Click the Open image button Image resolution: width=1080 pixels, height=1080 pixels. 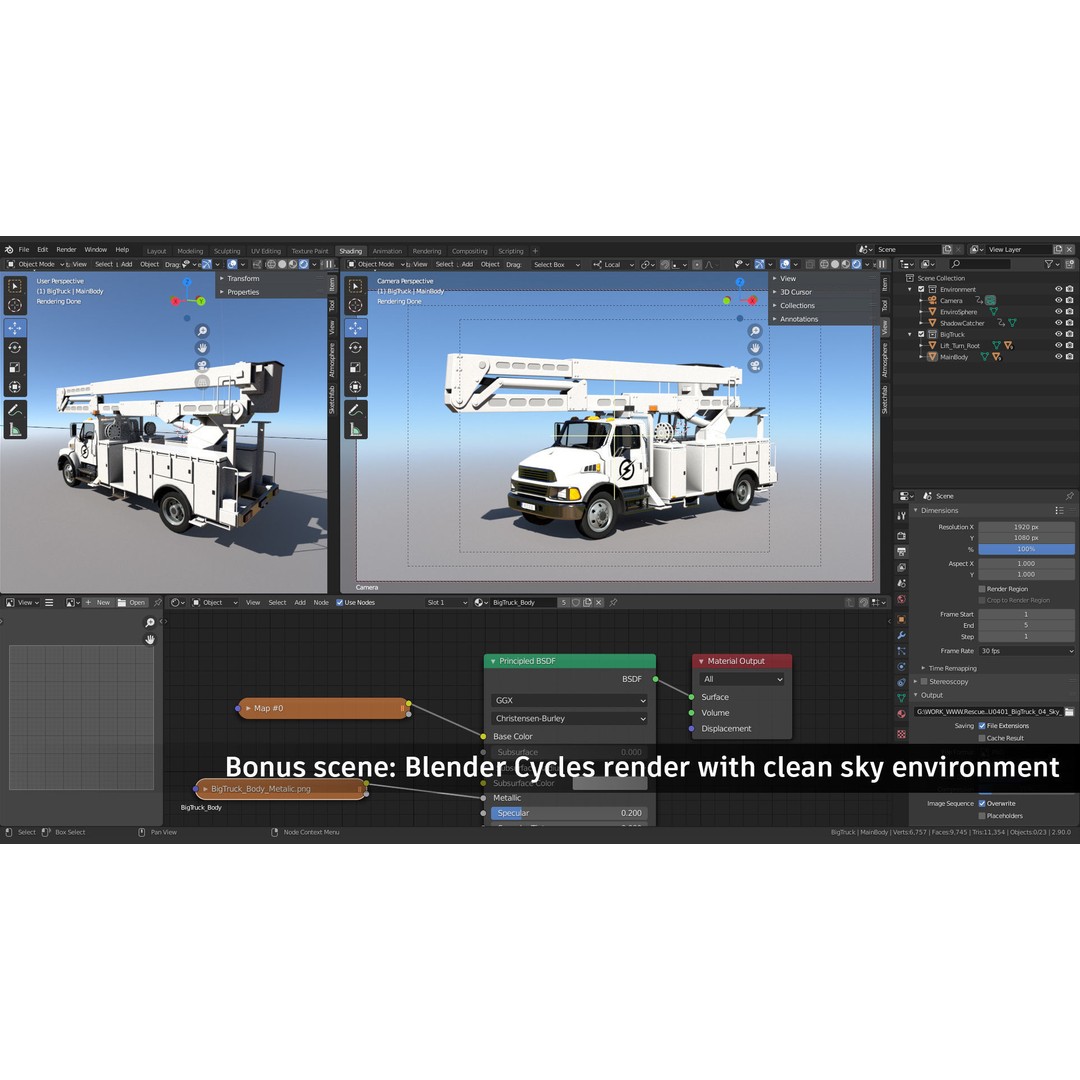click(131, 603)
